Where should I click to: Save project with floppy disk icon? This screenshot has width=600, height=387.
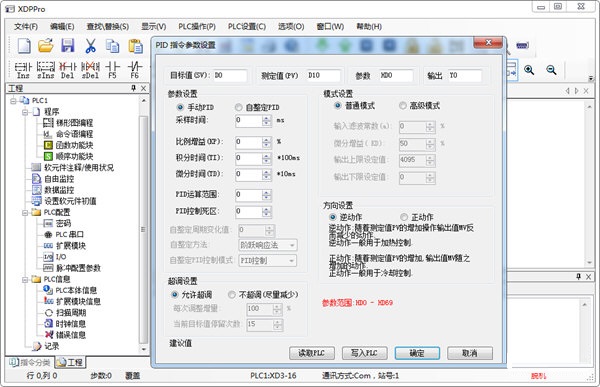[x=68, y=46]
